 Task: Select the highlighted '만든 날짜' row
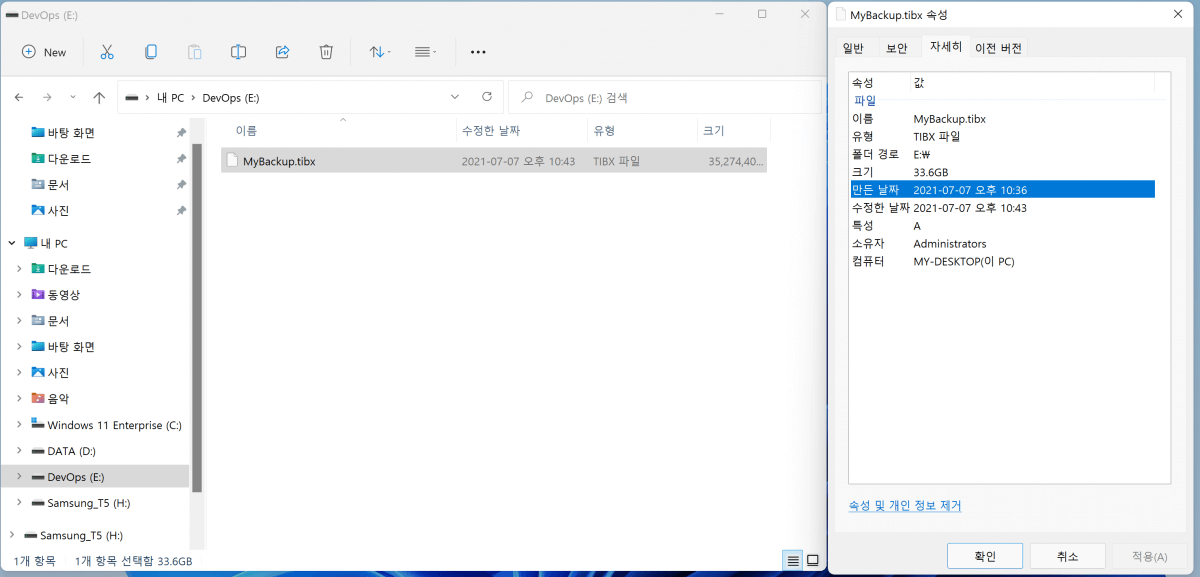click(x=1002, y=190)
